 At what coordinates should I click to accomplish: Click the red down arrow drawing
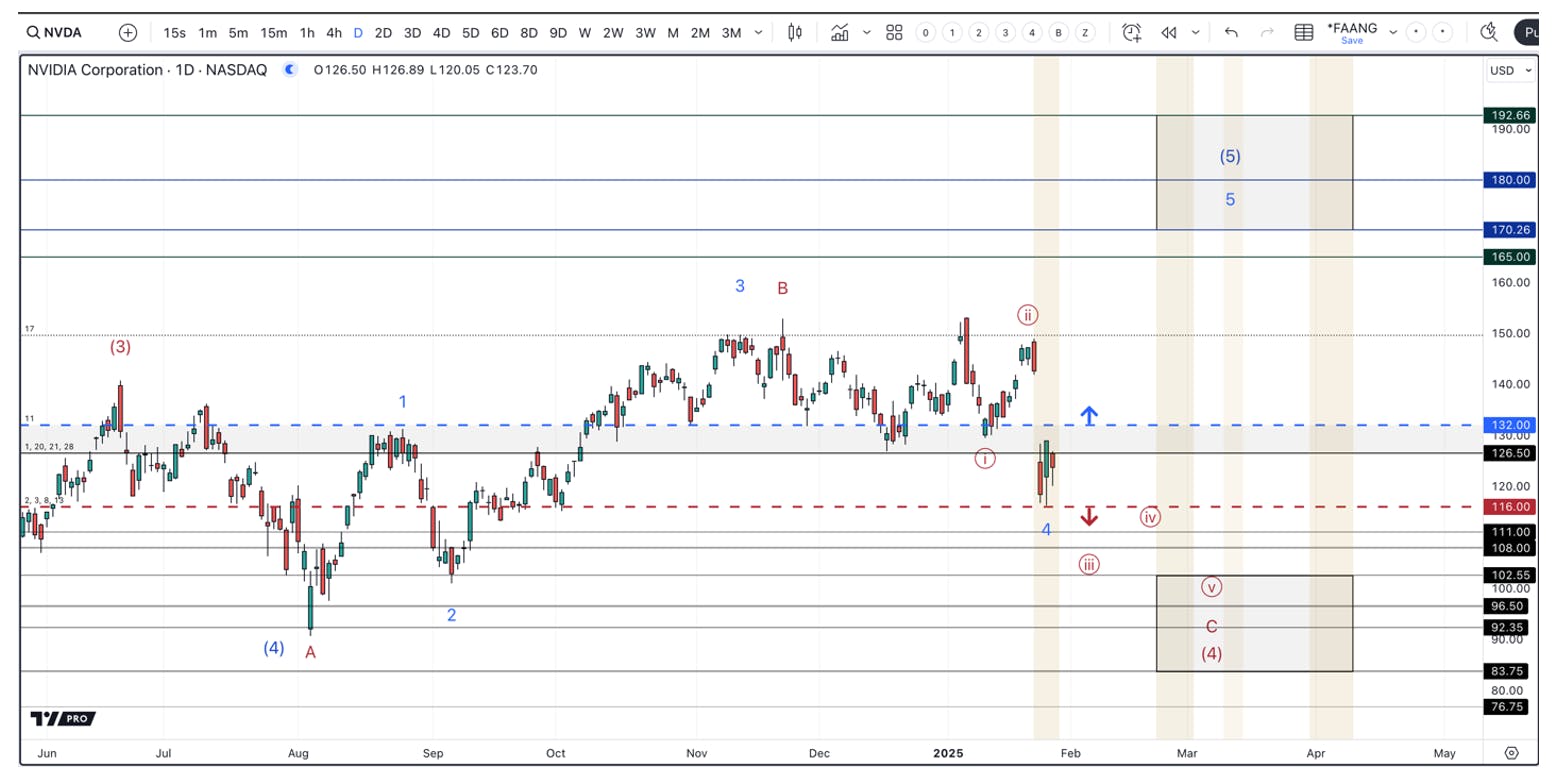(x=1089, y=517)
